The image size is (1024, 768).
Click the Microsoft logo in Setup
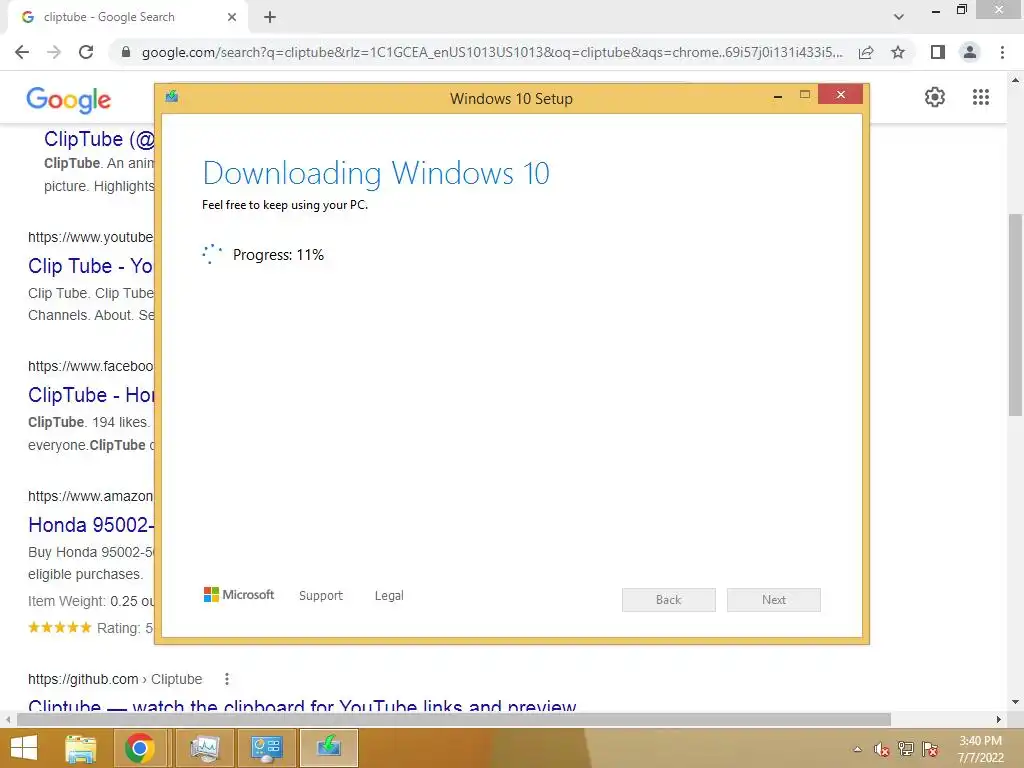(x=239, y=595)
